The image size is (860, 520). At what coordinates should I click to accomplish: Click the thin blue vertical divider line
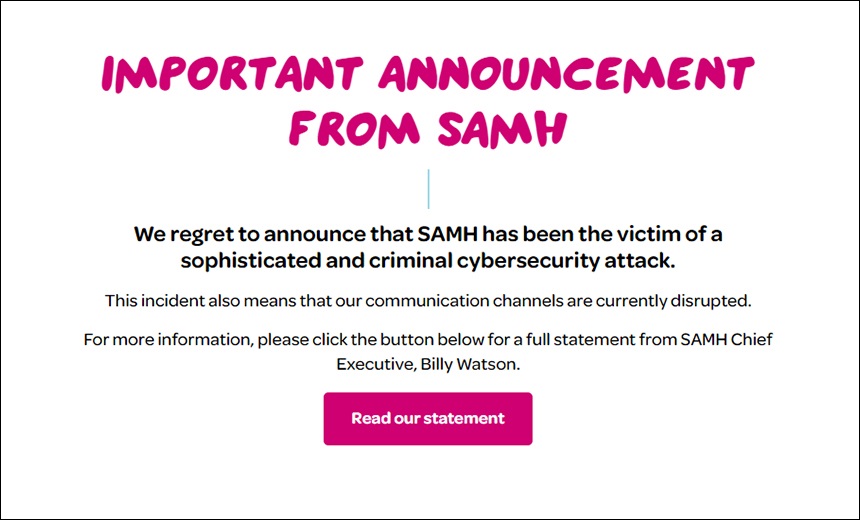(428, 189)
